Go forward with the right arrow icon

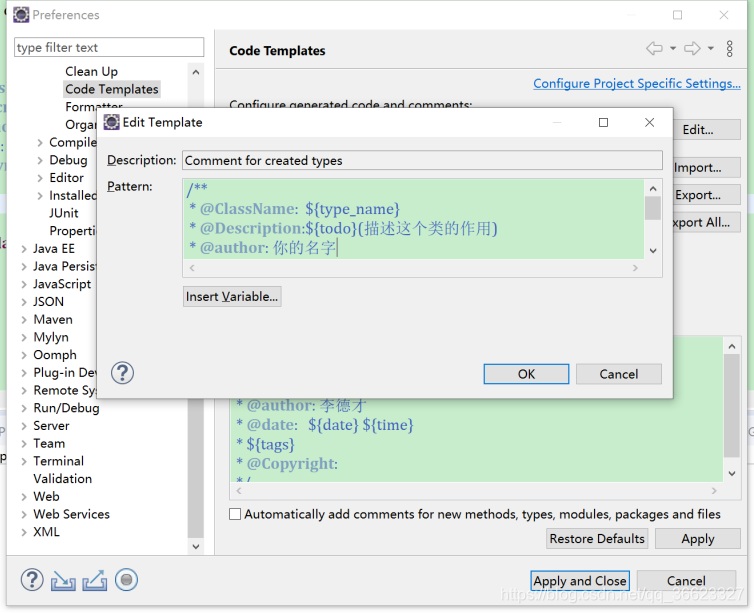pos(691,48)
